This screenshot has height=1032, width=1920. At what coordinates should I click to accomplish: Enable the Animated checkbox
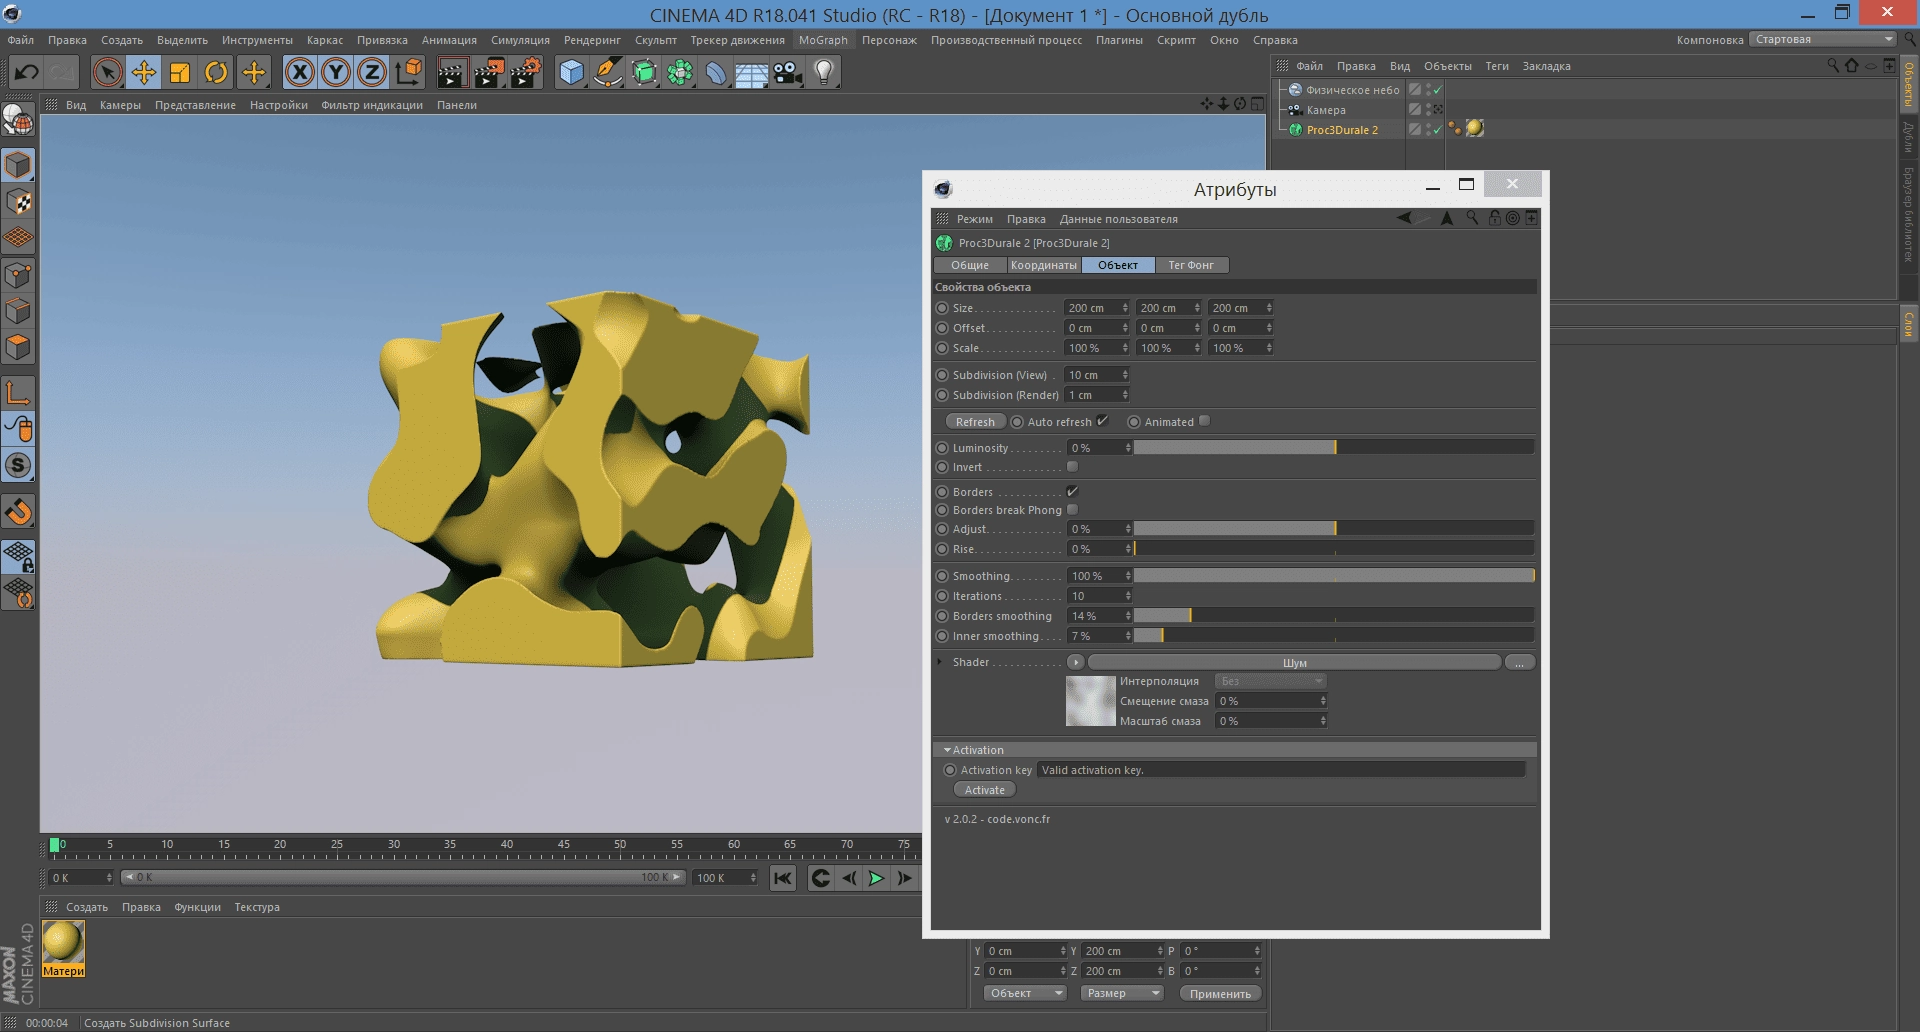click(x=1205, y=421)
